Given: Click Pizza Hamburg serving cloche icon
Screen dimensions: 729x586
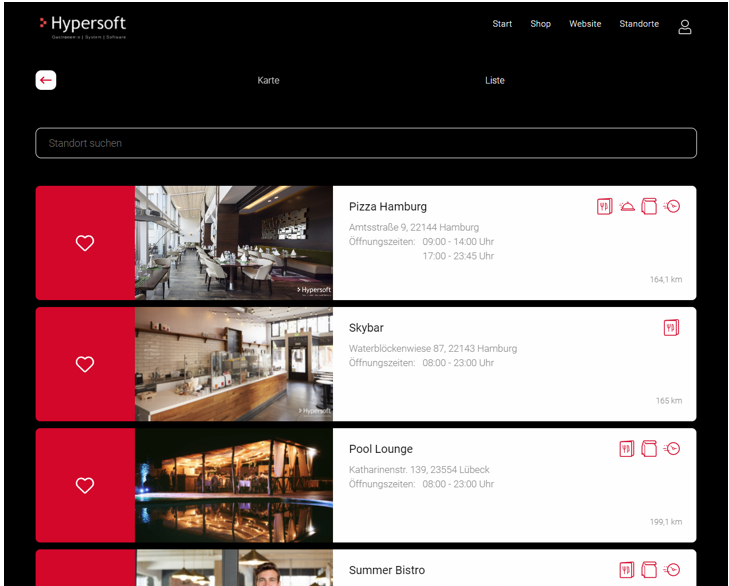Looking at the screenshot, I should [627, 206].
